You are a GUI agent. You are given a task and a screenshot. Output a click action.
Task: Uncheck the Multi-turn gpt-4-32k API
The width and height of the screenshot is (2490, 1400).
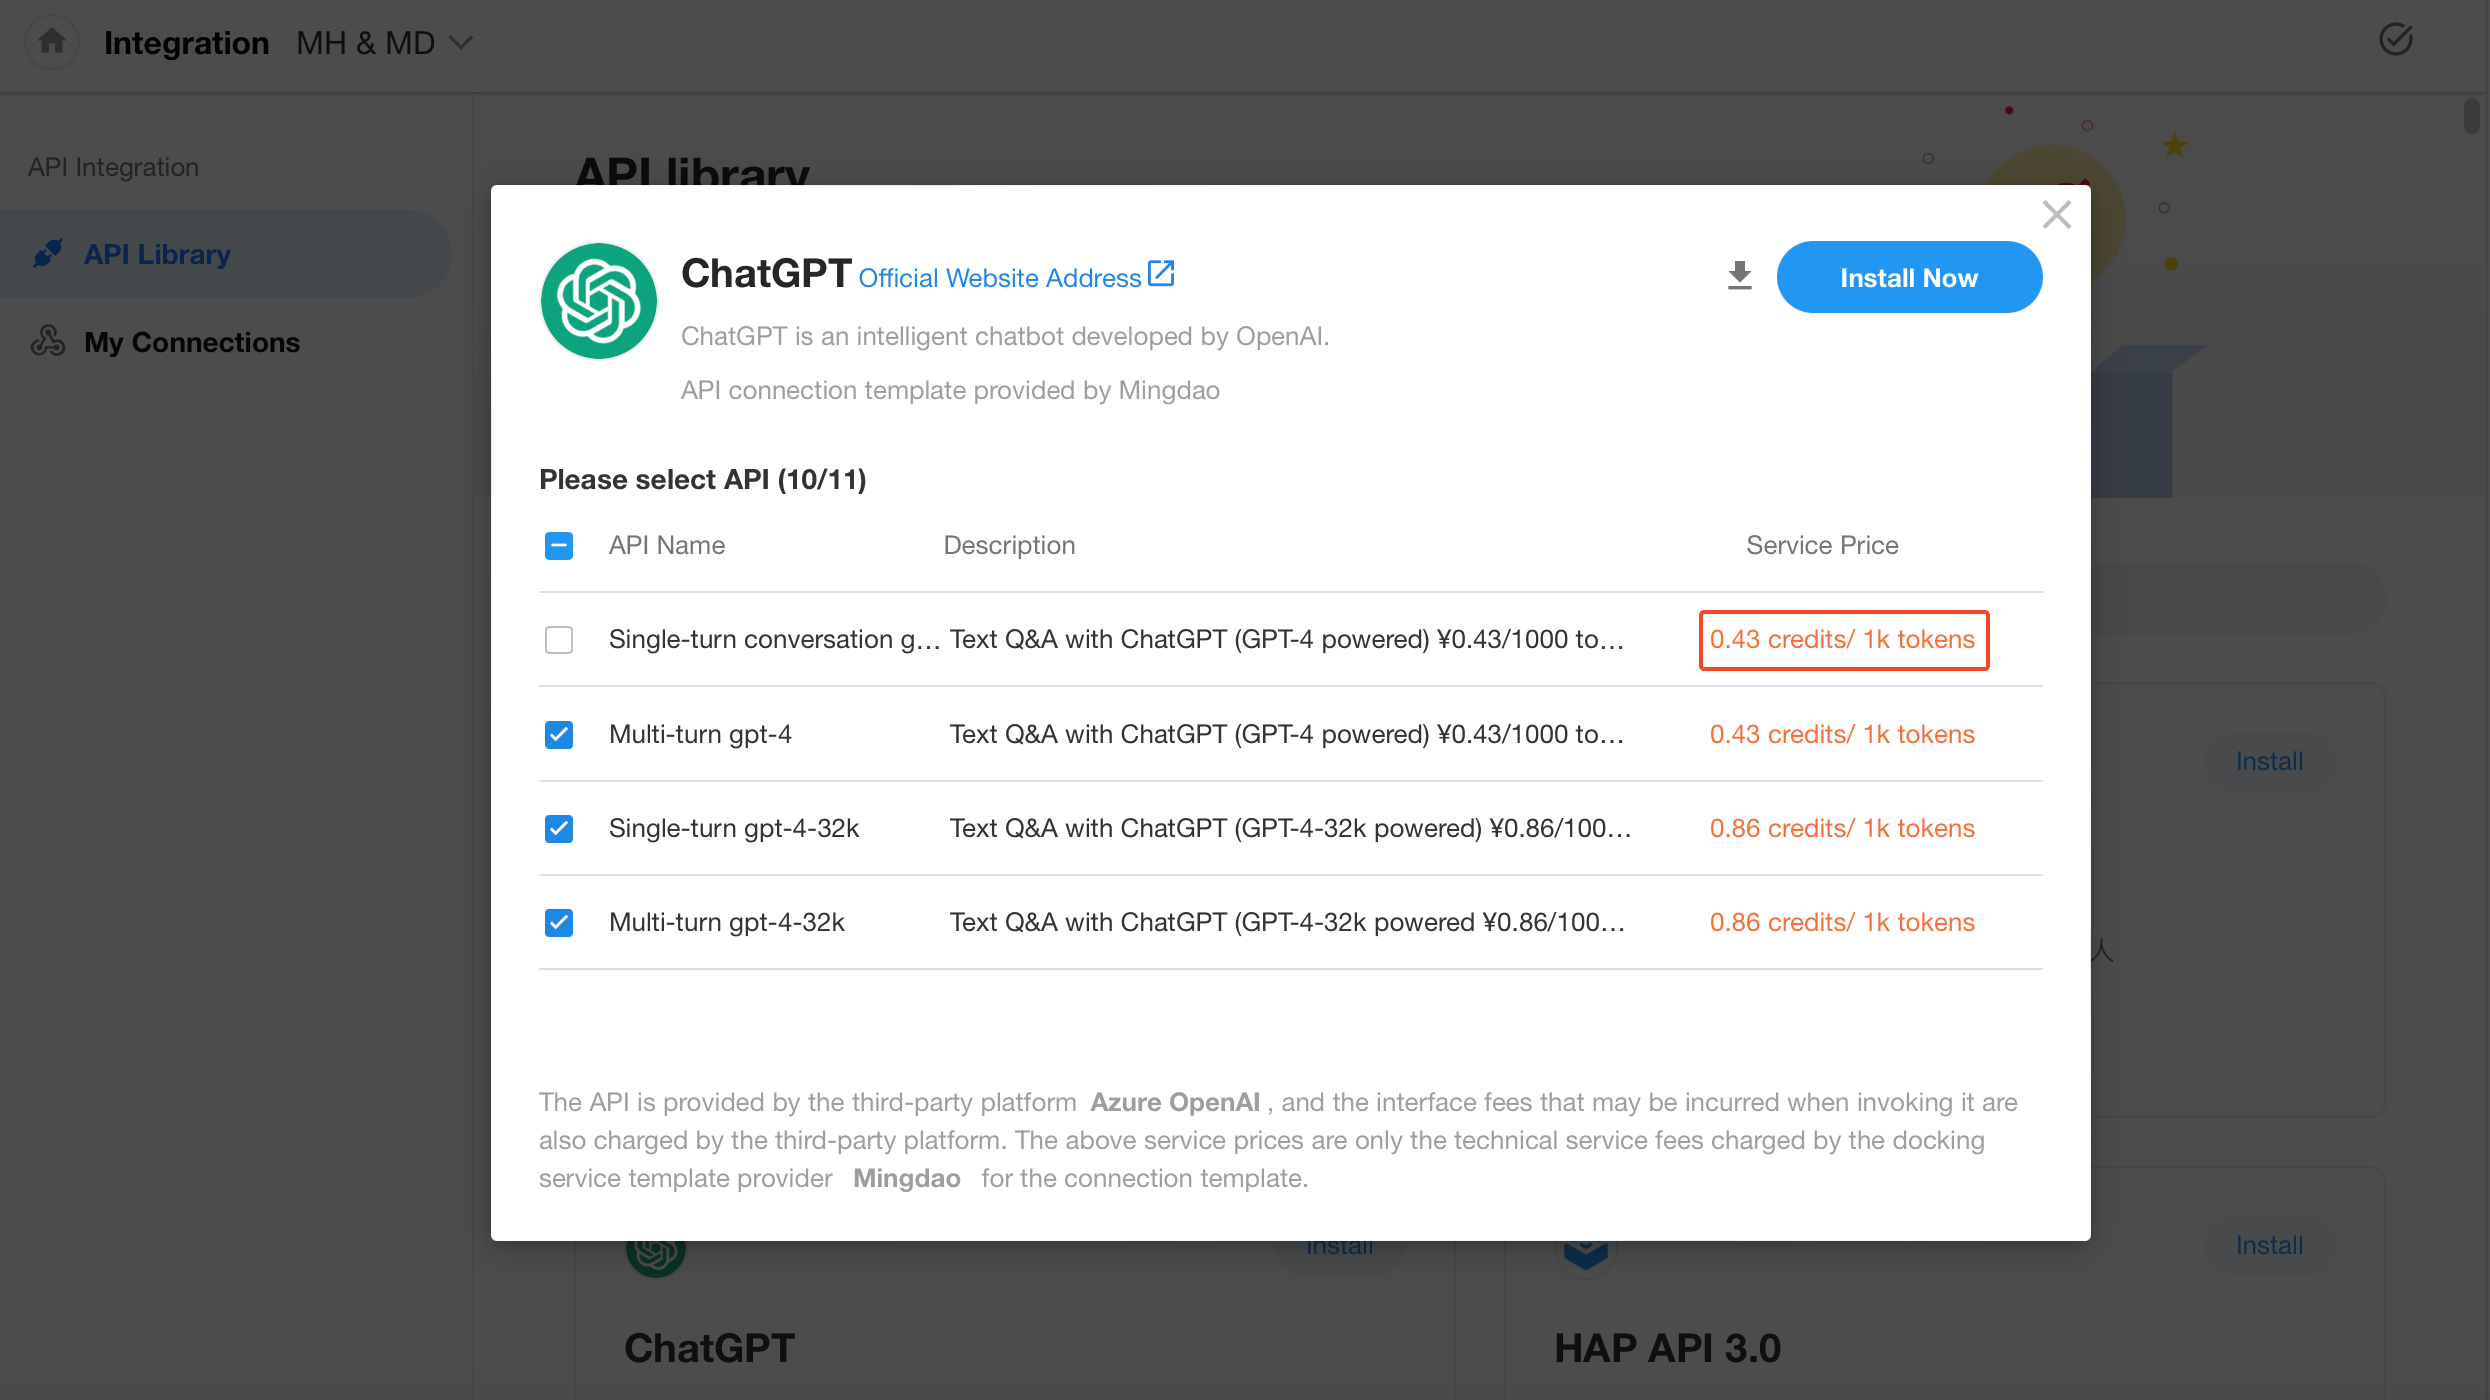[x=559, y=923]
